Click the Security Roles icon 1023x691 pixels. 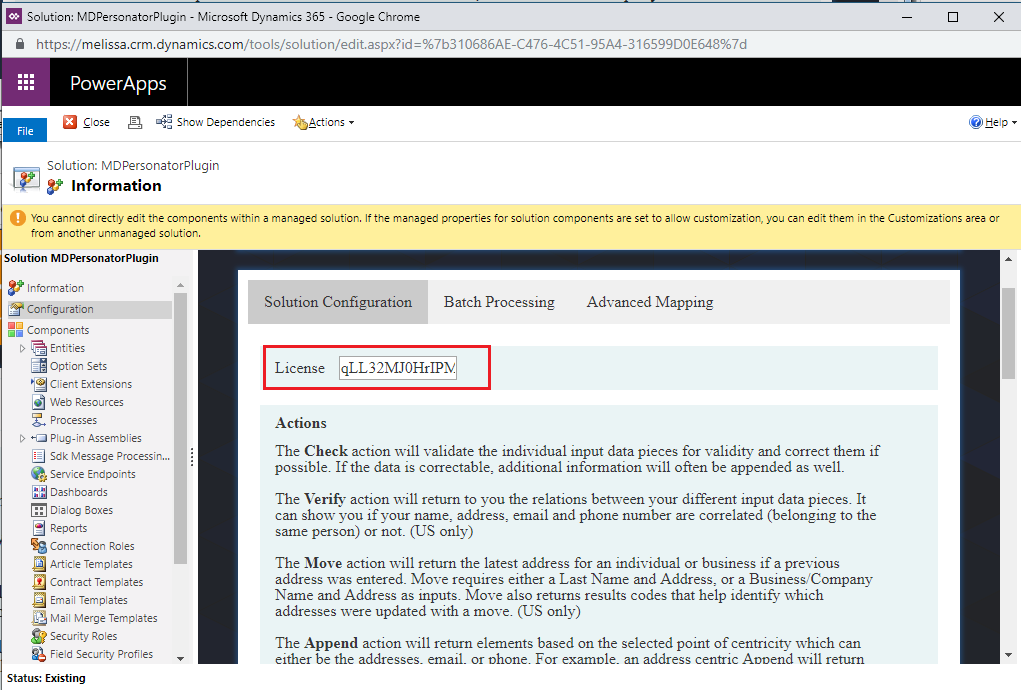(x=39, y=636)
